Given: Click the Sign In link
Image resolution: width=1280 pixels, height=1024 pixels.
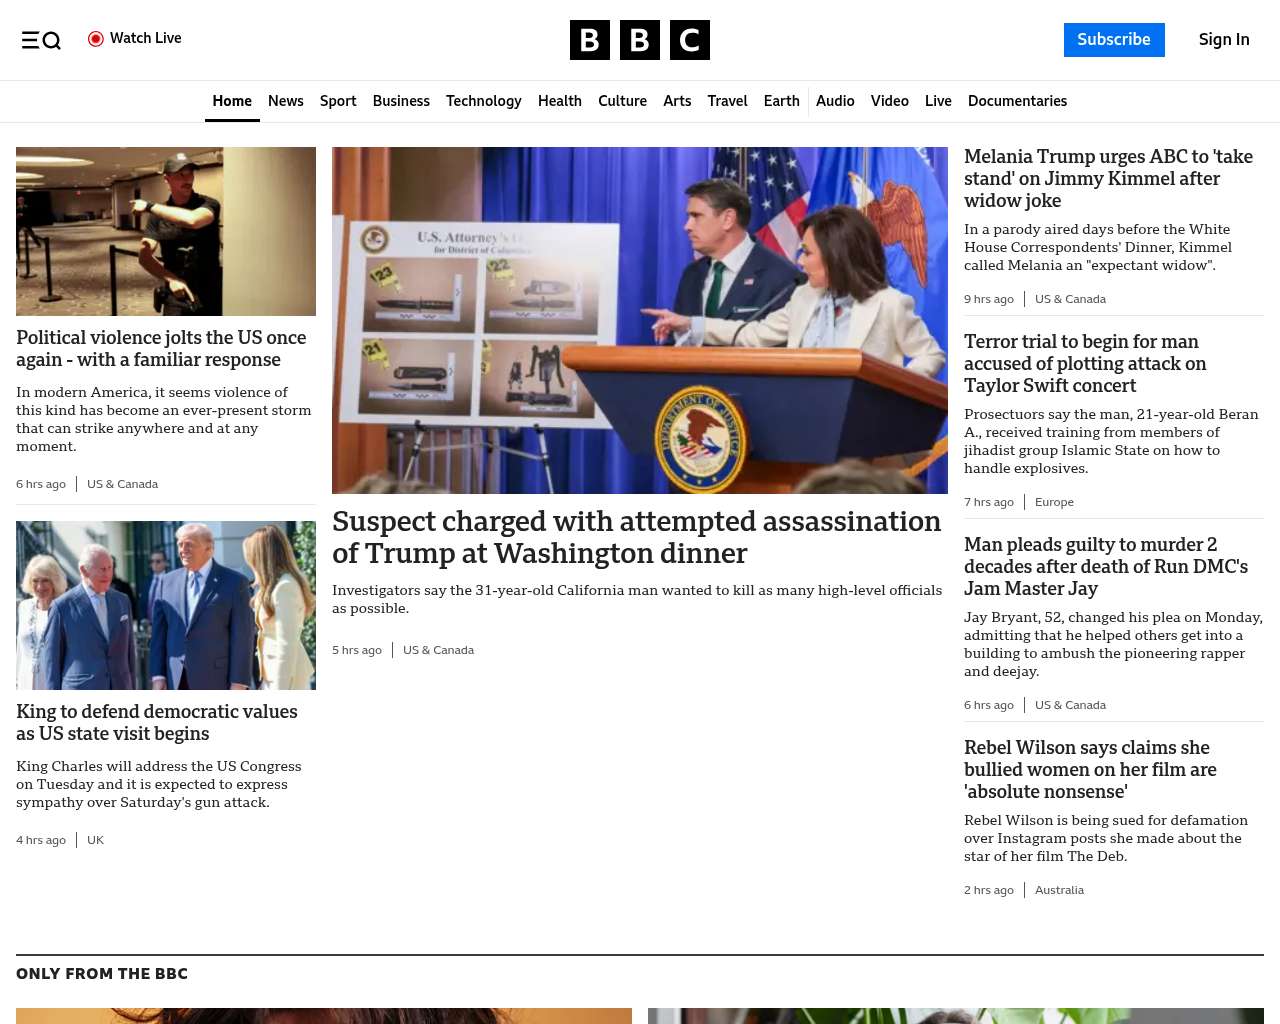Looking at the screenshot, I should 1223,40.
